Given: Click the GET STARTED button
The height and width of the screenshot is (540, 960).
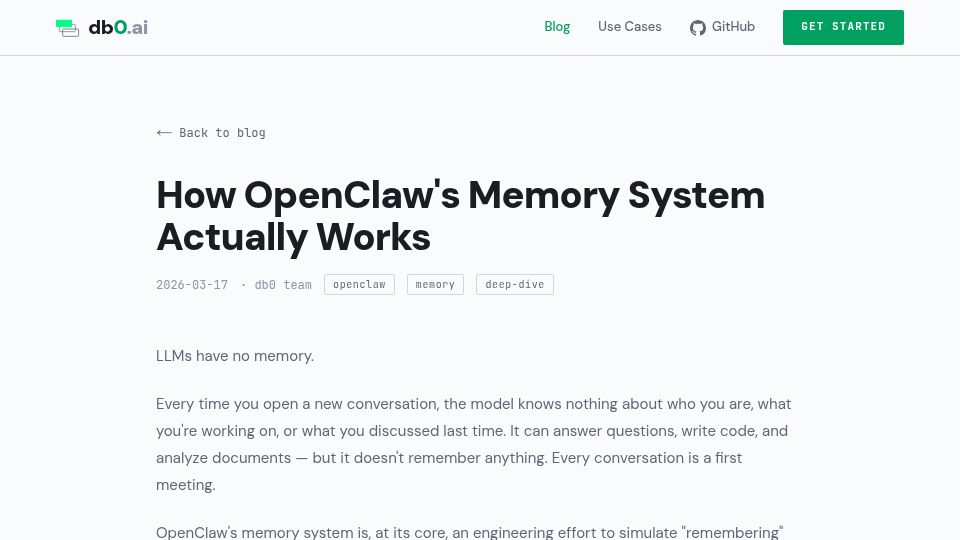Looking at the screenshot, I should click(x=843, y=27).
